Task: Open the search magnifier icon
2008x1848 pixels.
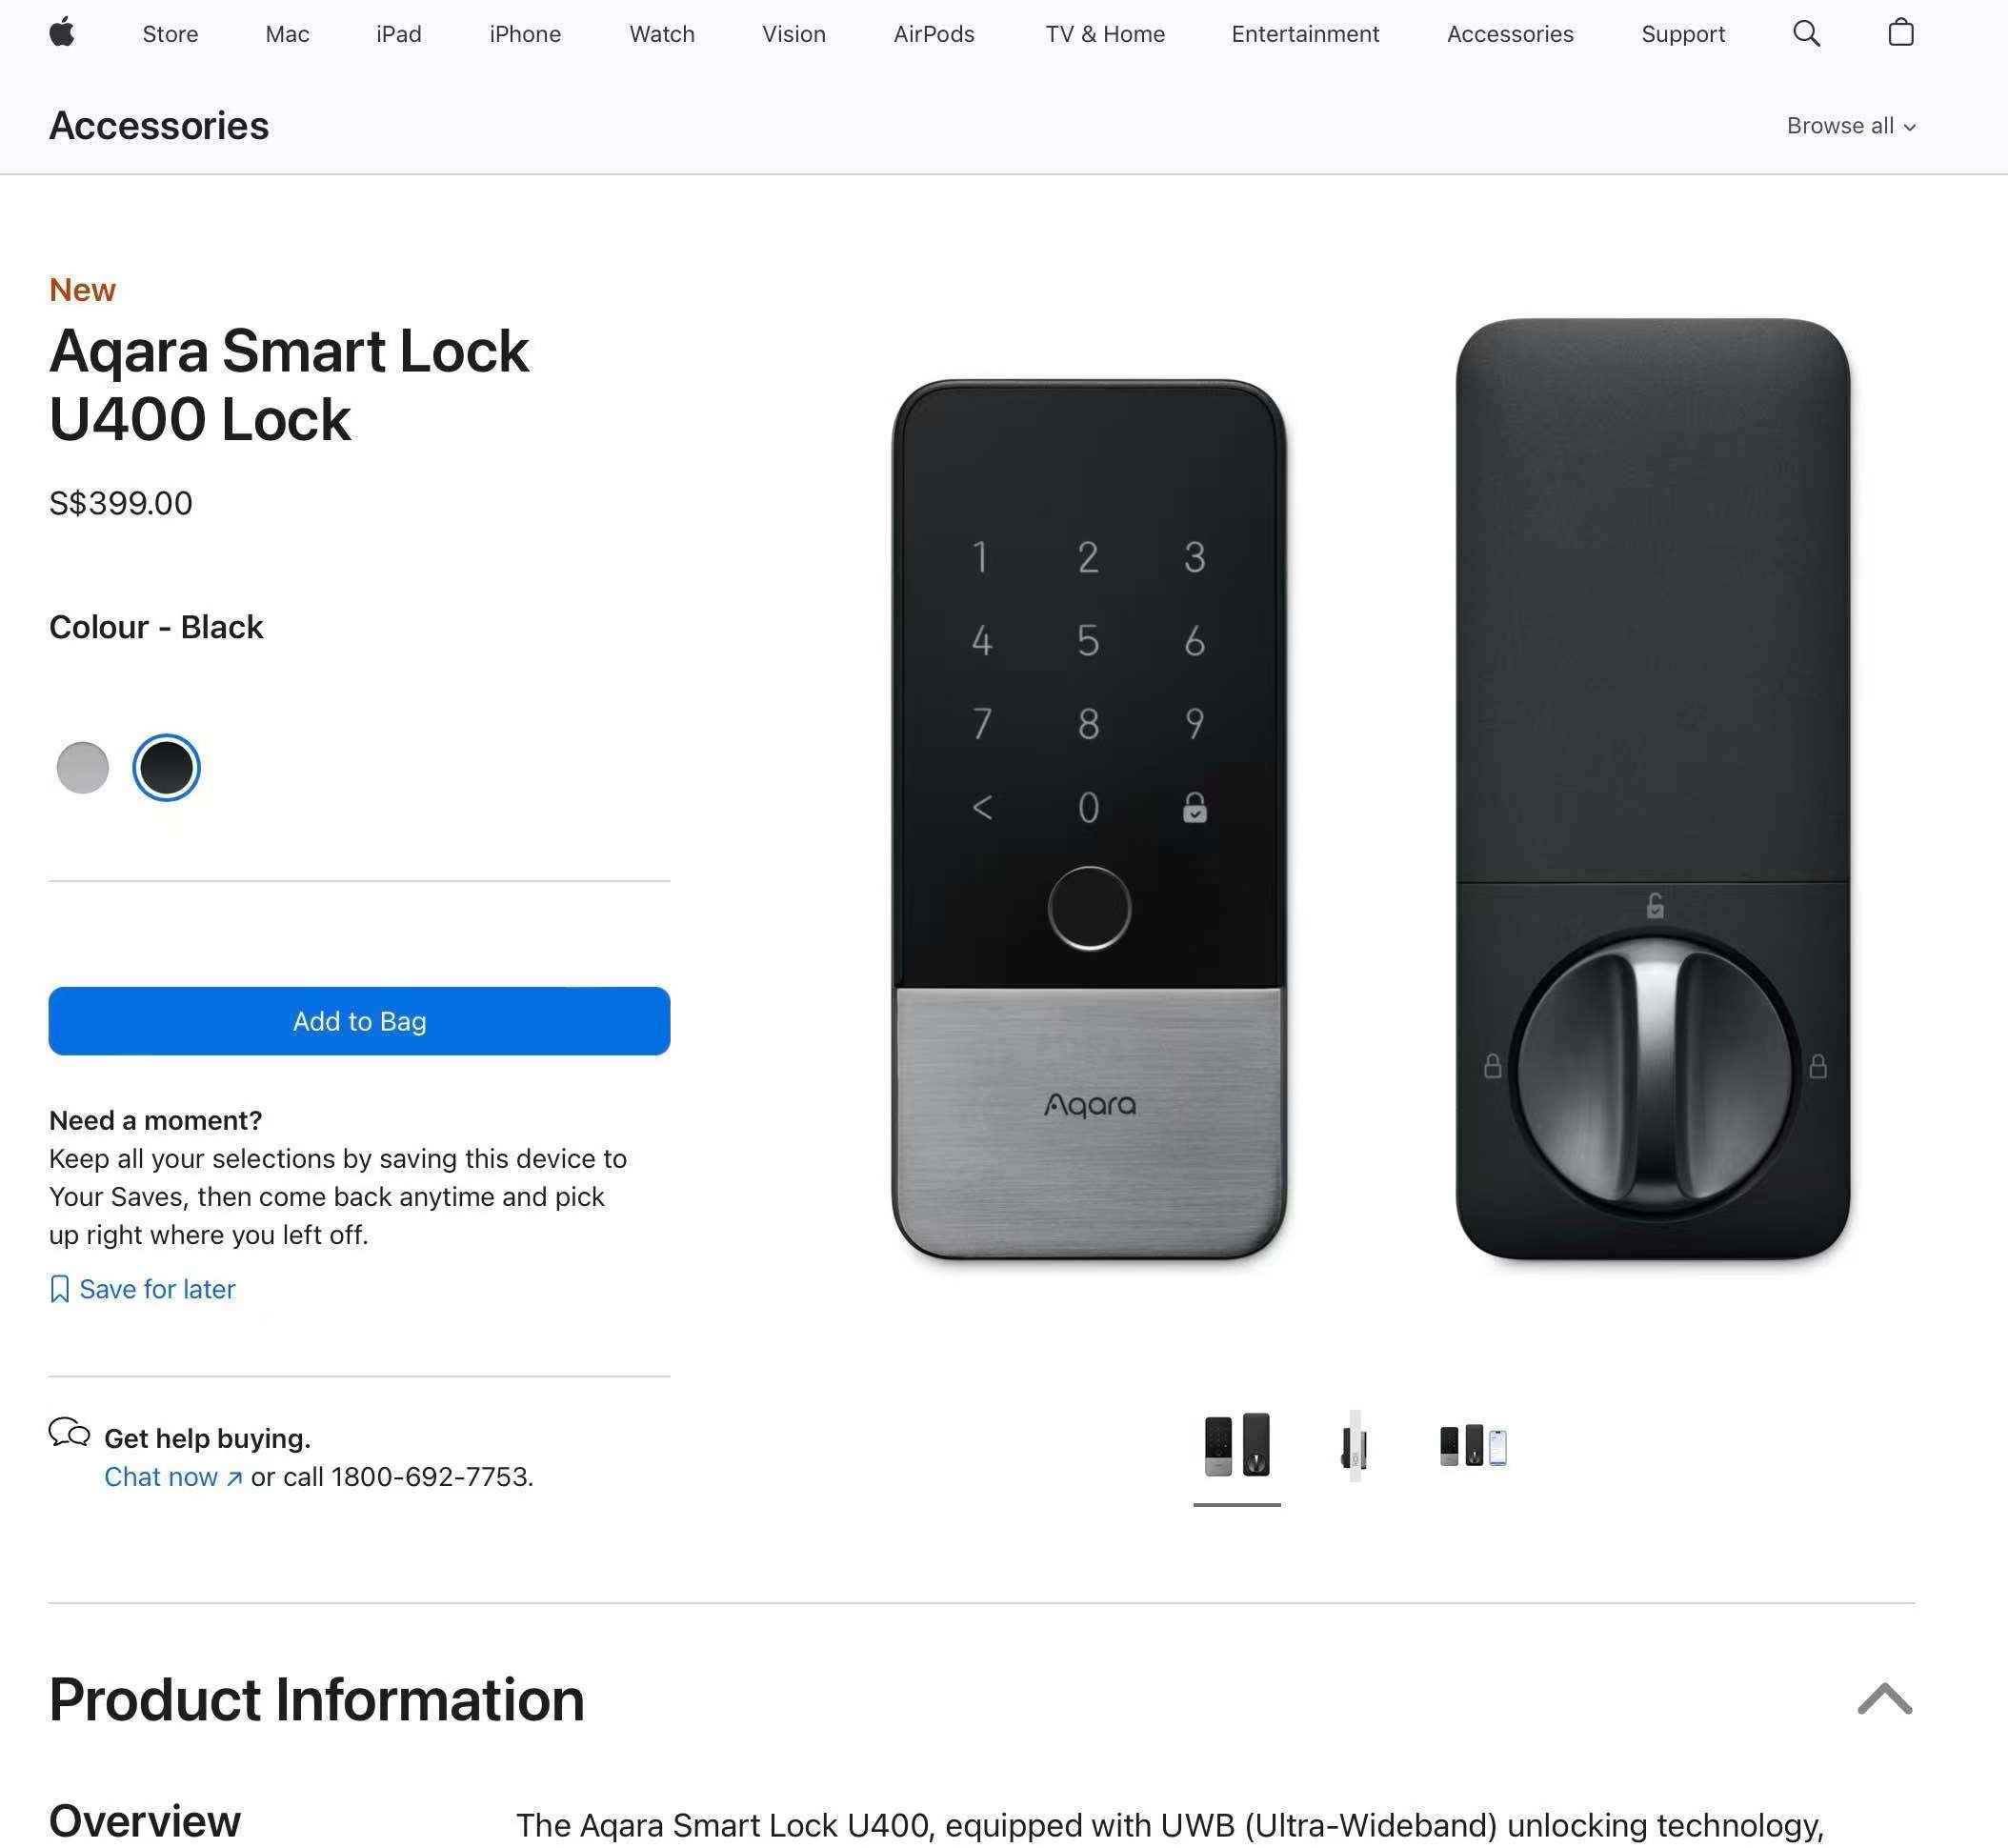Action: pos(1806,33)
